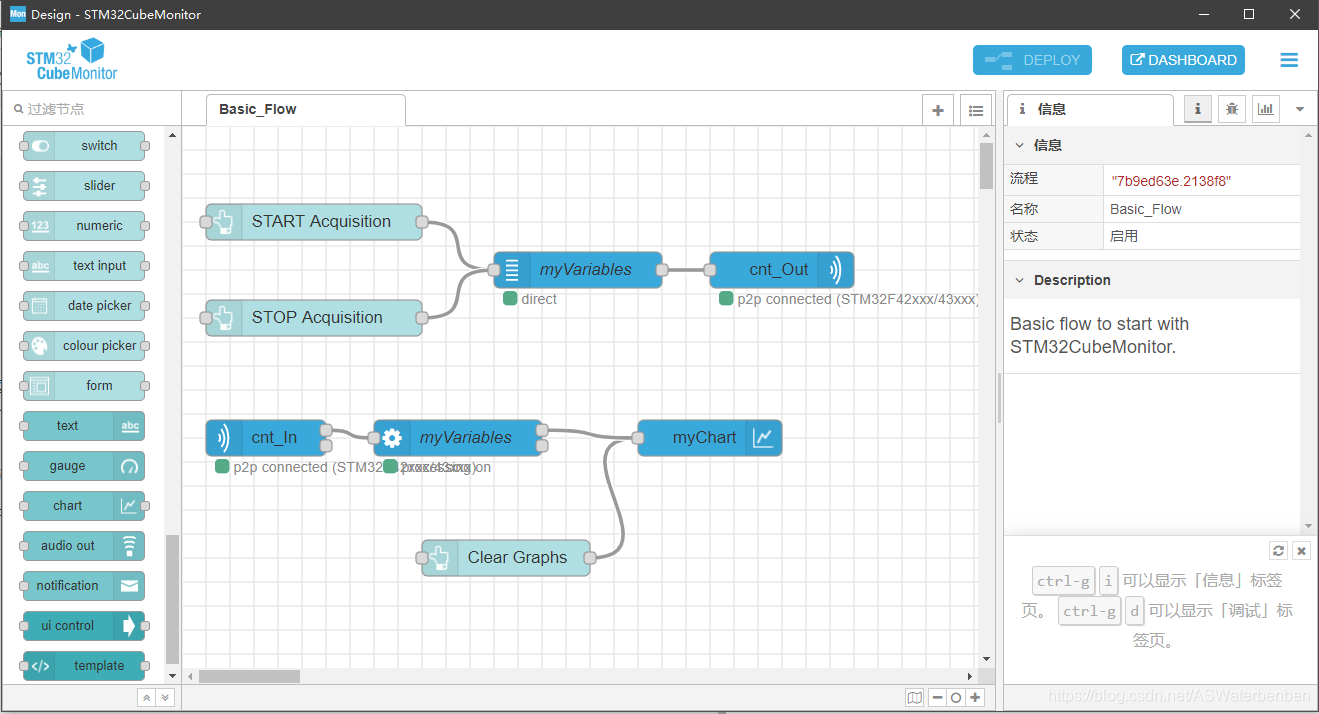
Task: Click the zoom out minus button
Action: click(x=937, y=698)
